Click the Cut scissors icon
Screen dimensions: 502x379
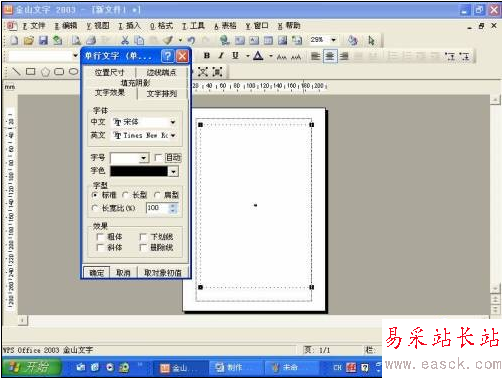tap(125, 40)
